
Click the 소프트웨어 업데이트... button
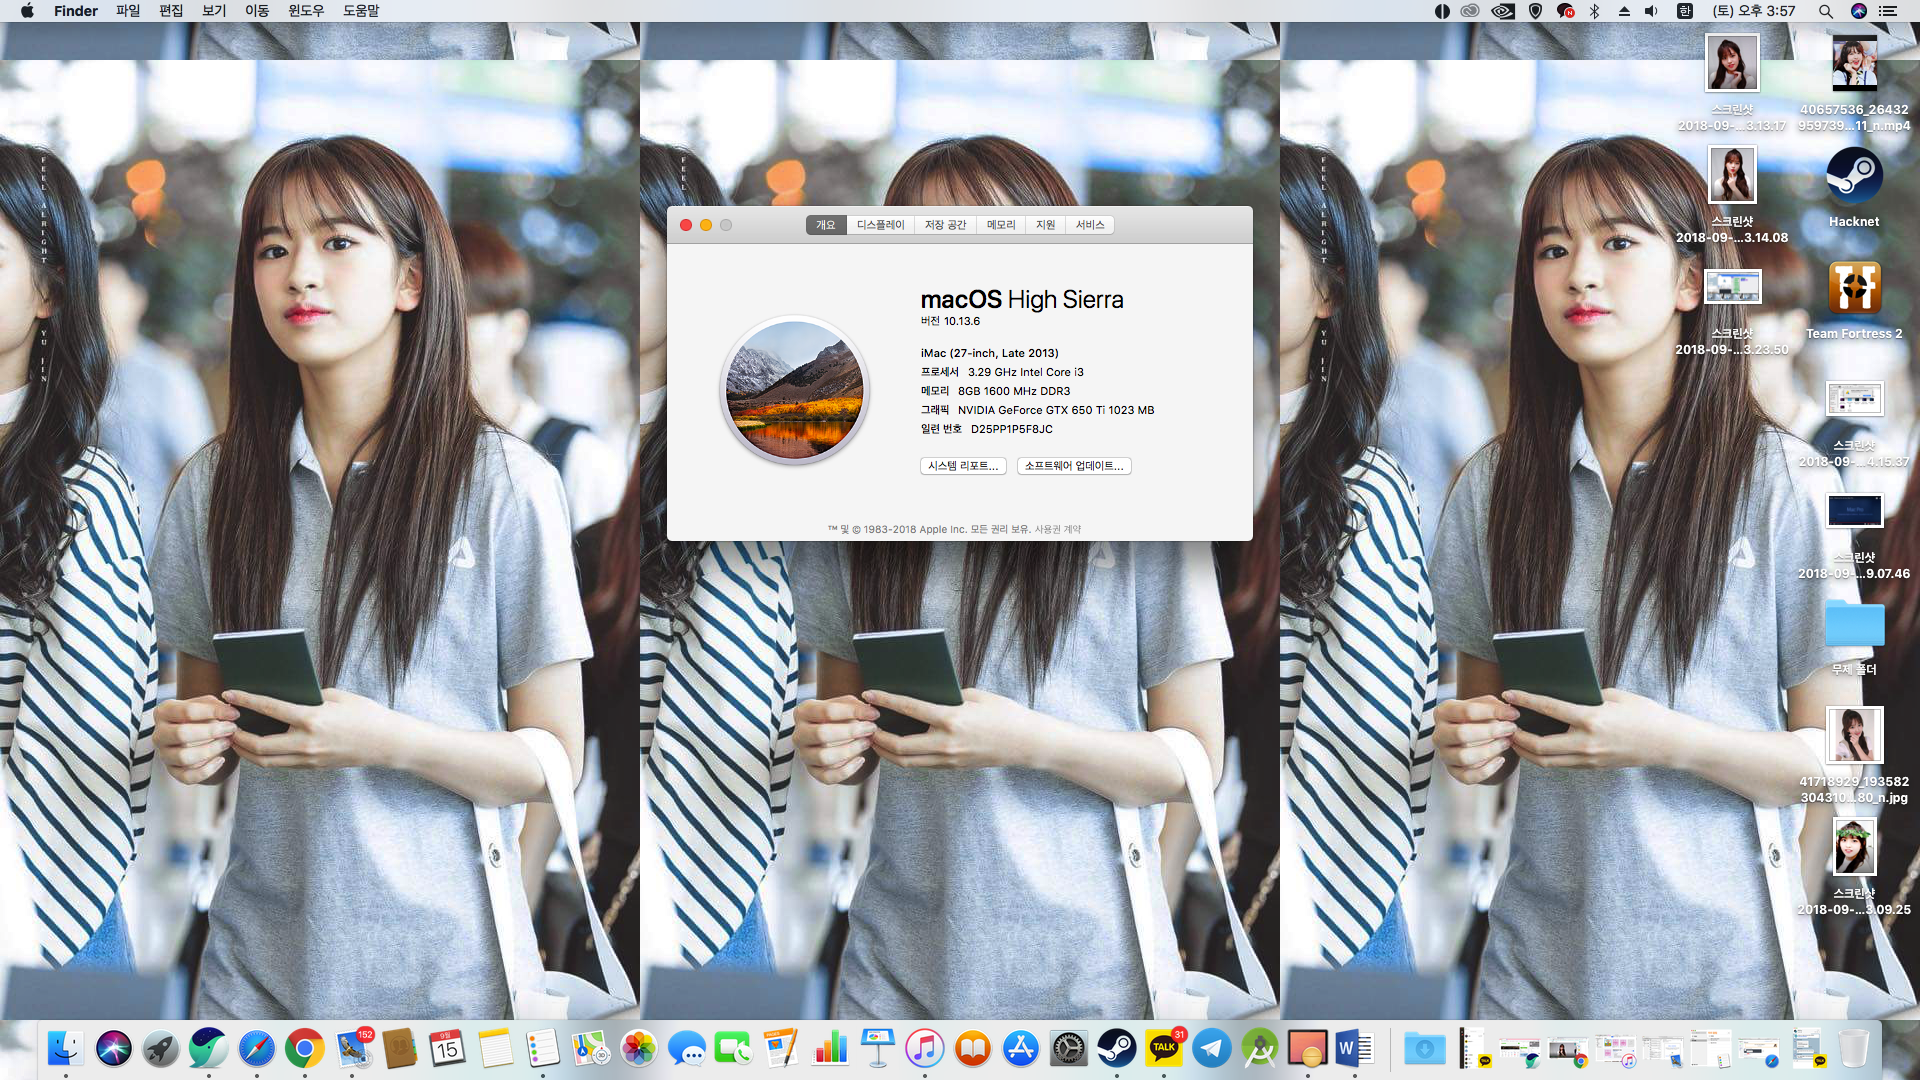point(1074,466)
